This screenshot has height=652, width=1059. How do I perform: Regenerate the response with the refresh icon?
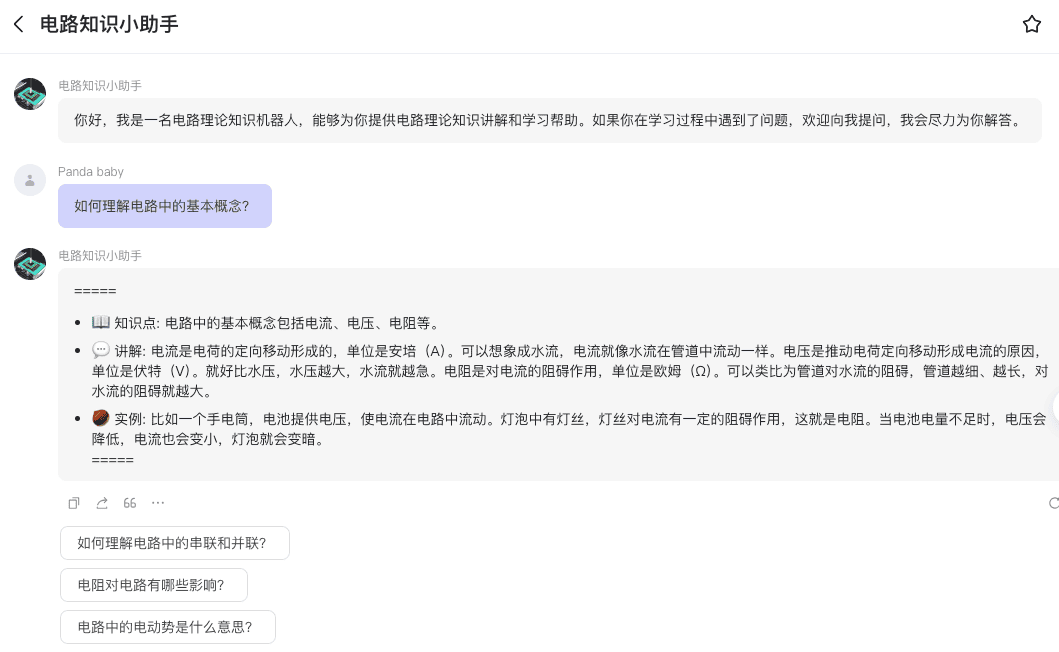1052,503
